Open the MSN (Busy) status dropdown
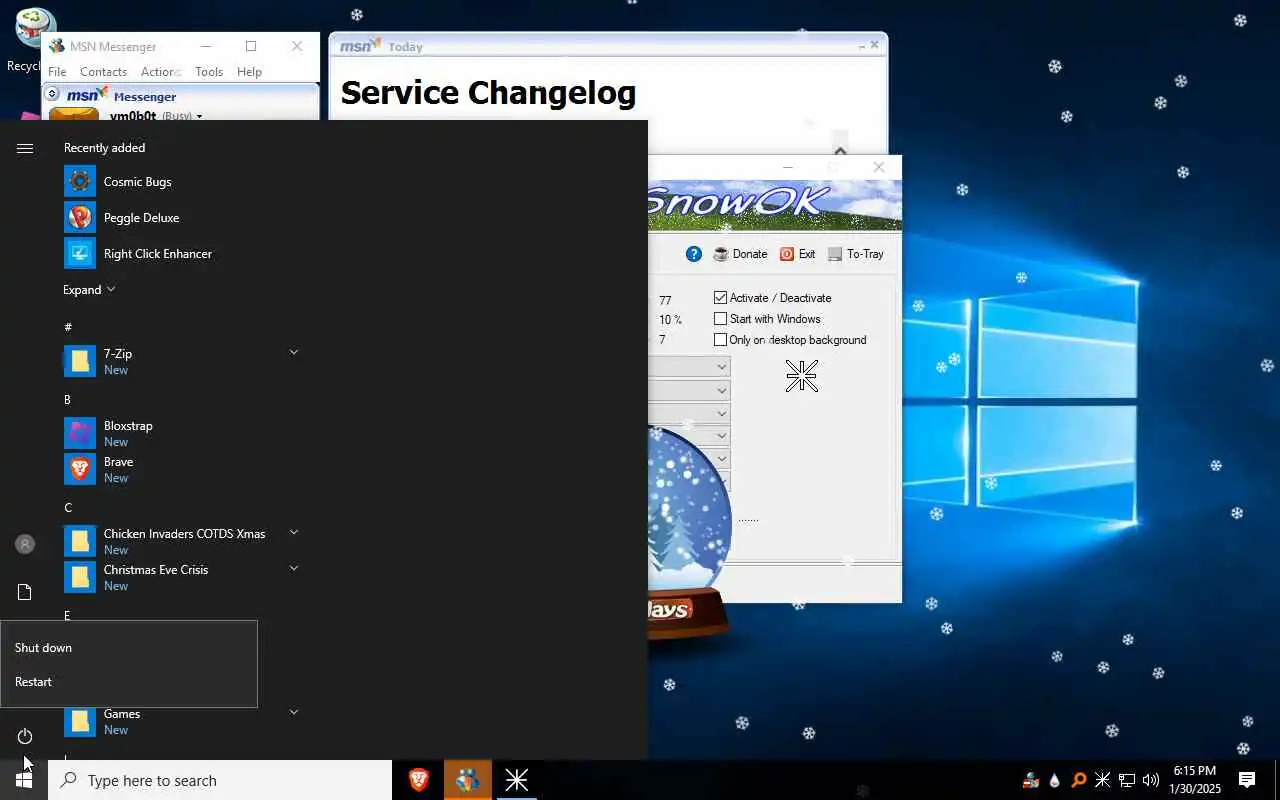This screenshot has height=800, width=1280. 199,116
